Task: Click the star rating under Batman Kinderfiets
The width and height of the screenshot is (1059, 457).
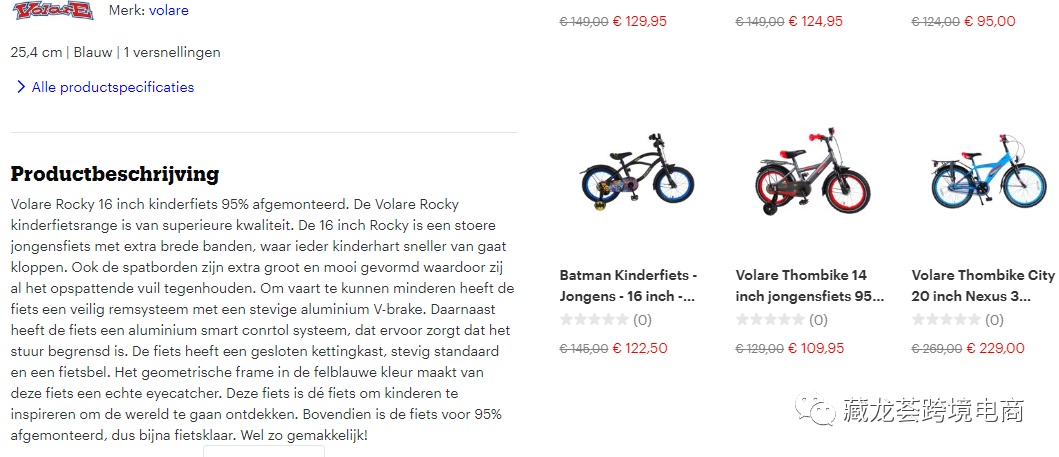Action: (594, 320)
